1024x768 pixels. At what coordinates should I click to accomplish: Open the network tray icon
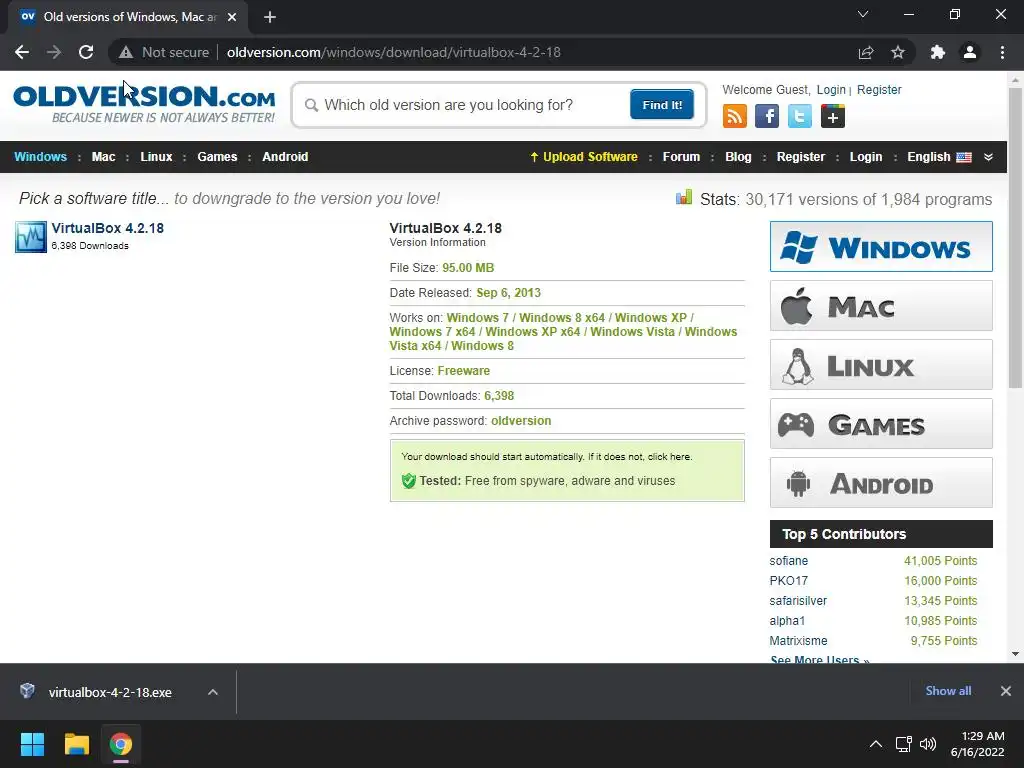904,744
